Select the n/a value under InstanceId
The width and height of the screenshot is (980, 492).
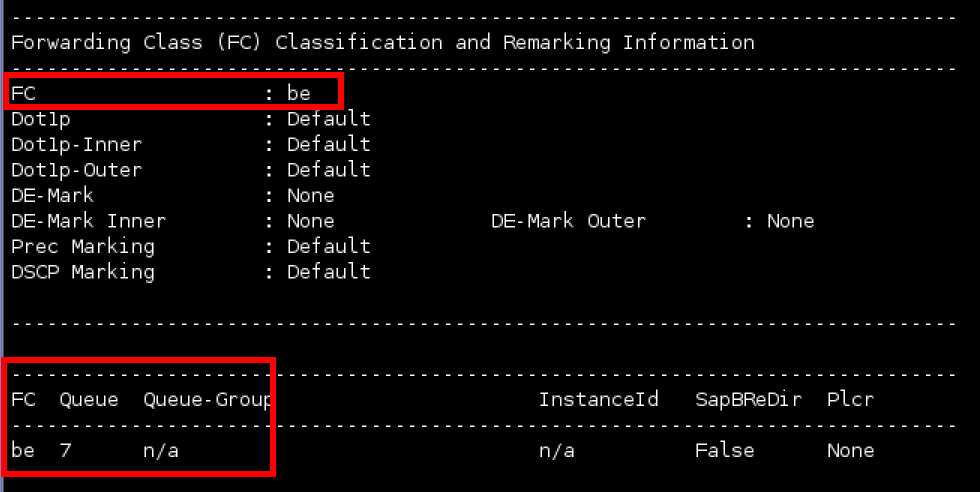coord(556,451)
